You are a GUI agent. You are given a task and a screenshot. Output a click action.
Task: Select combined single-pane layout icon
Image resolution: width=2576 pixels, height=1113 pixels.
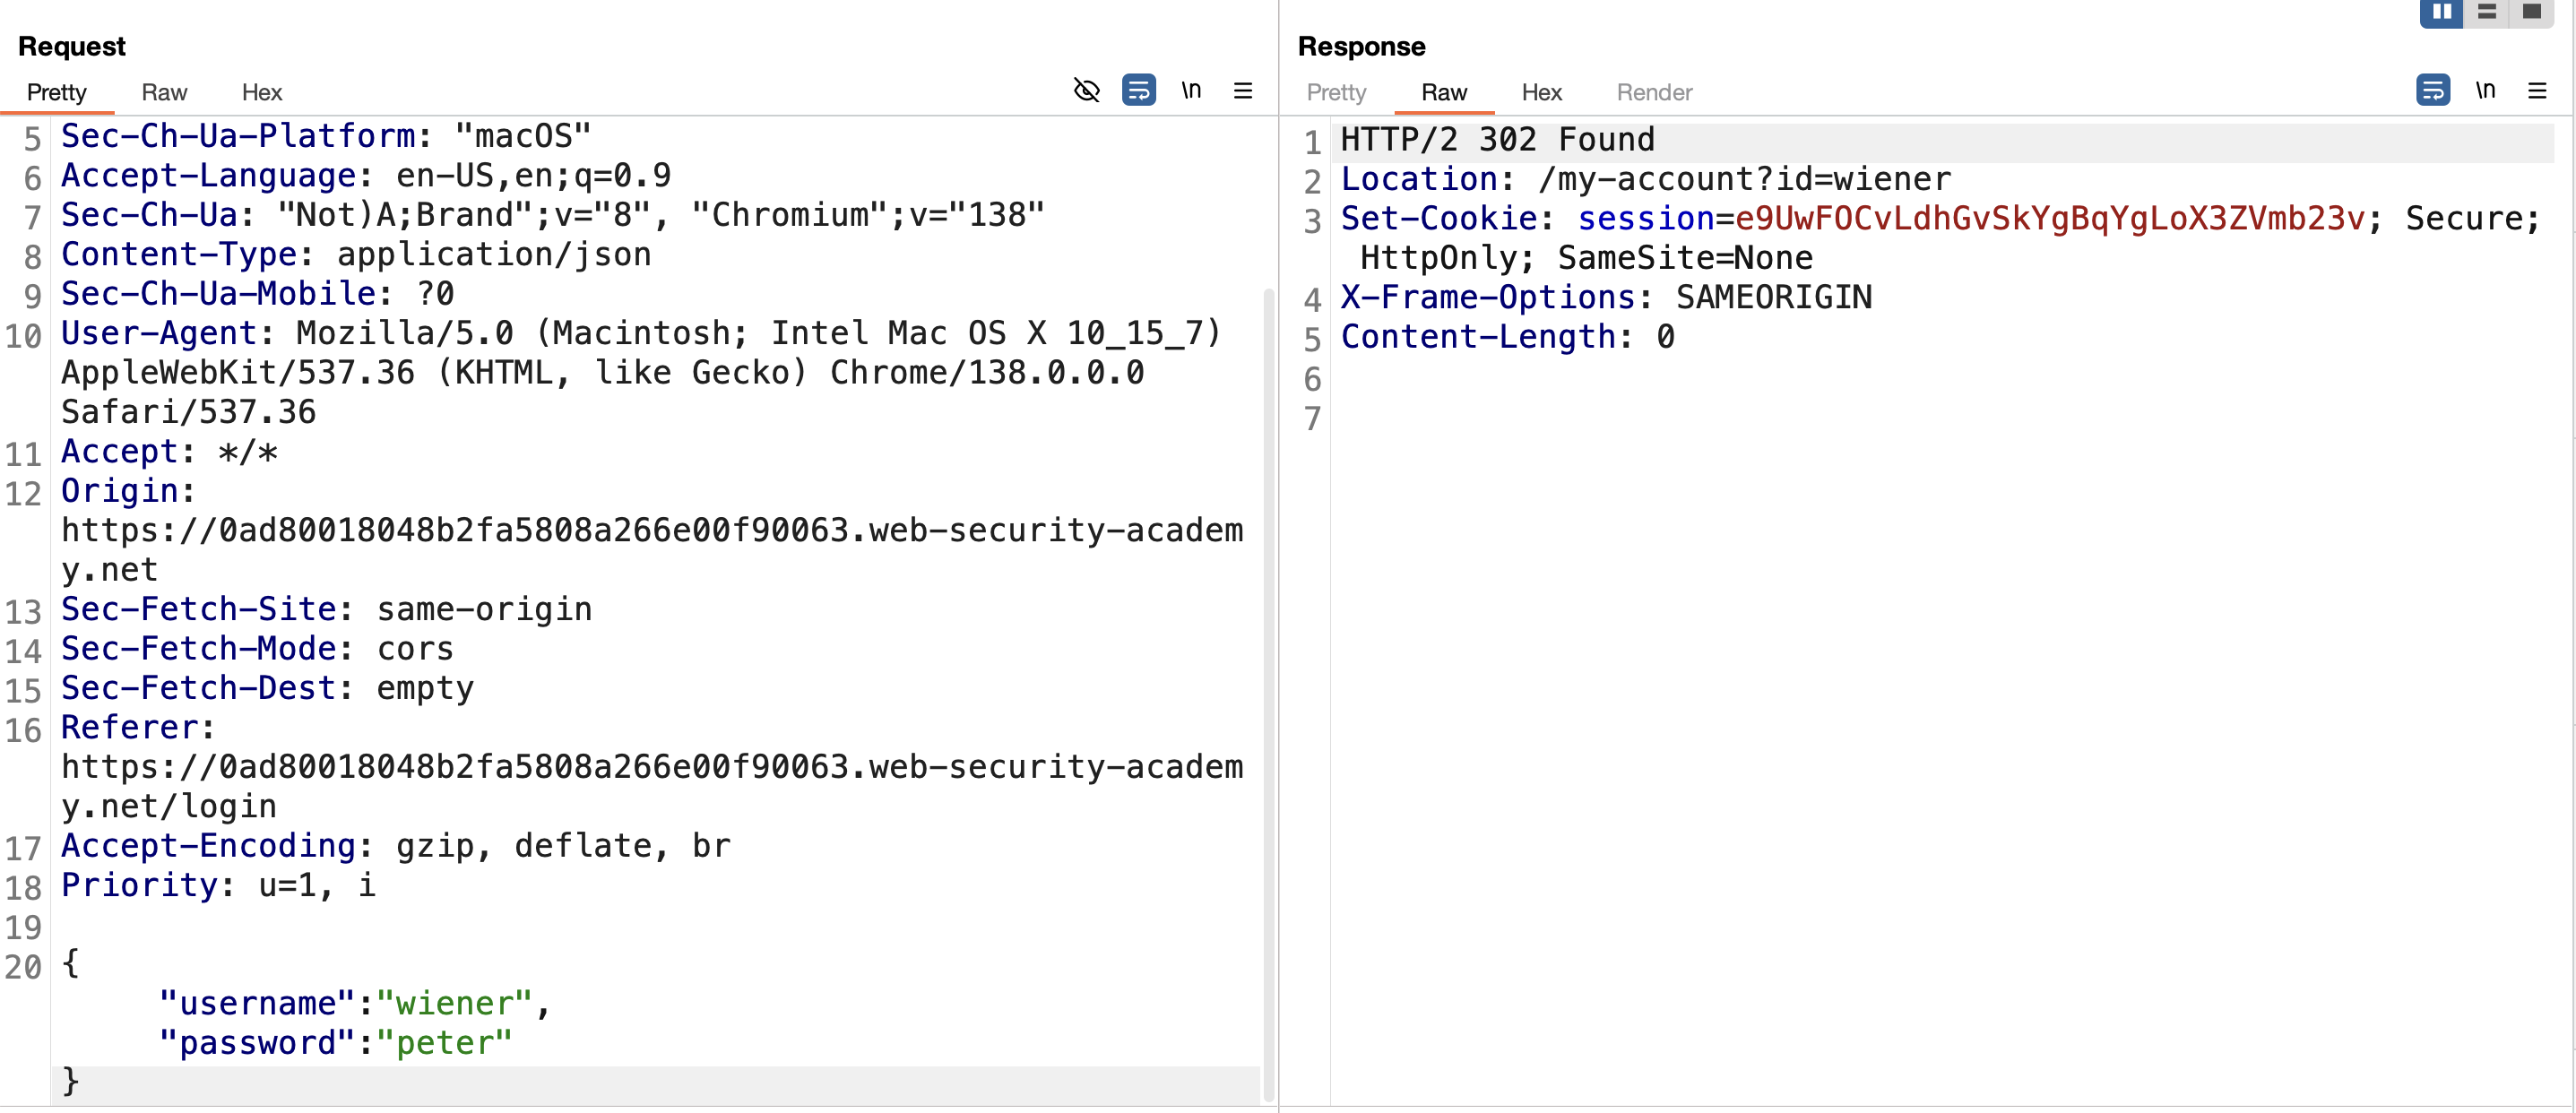(2532, 12)
